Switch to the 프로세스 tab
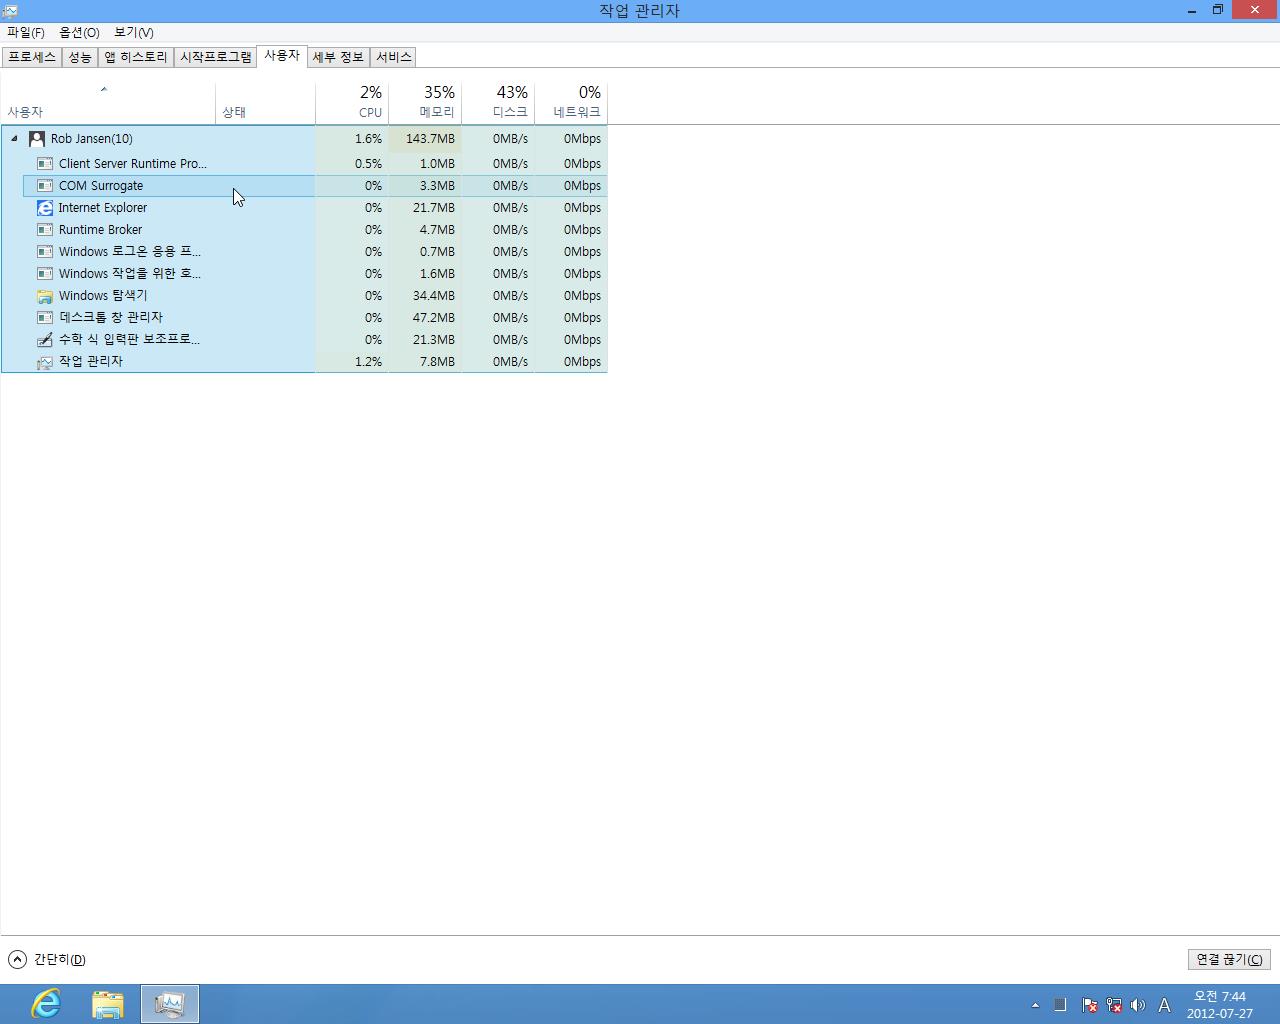Image resolution: width=1280 pixels, height=1024 pixels. point(32,57)
